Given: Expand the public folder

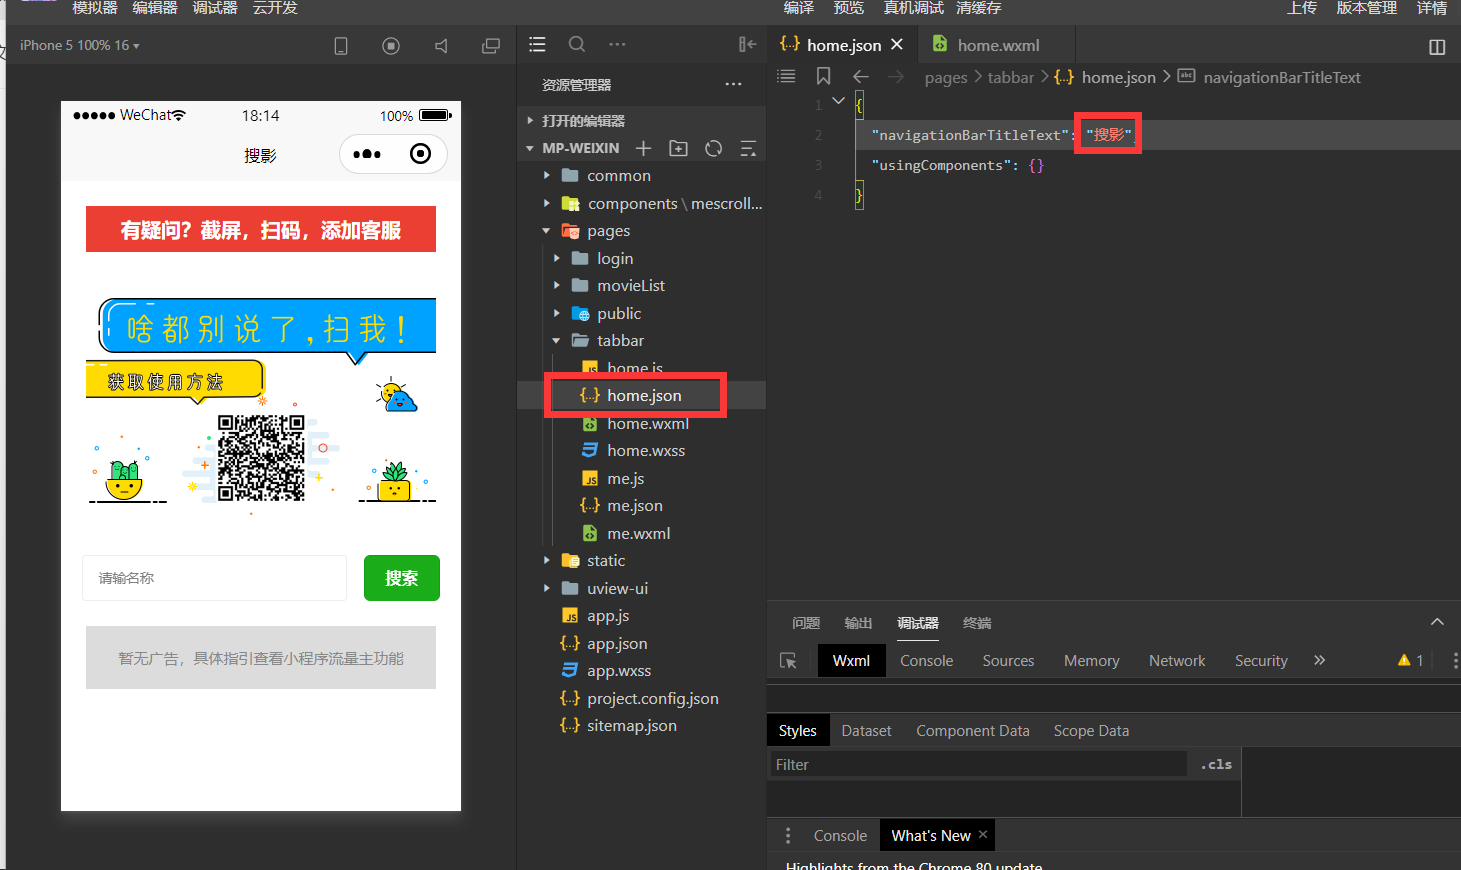Looking at the screenshot, I should click(556, 313).
